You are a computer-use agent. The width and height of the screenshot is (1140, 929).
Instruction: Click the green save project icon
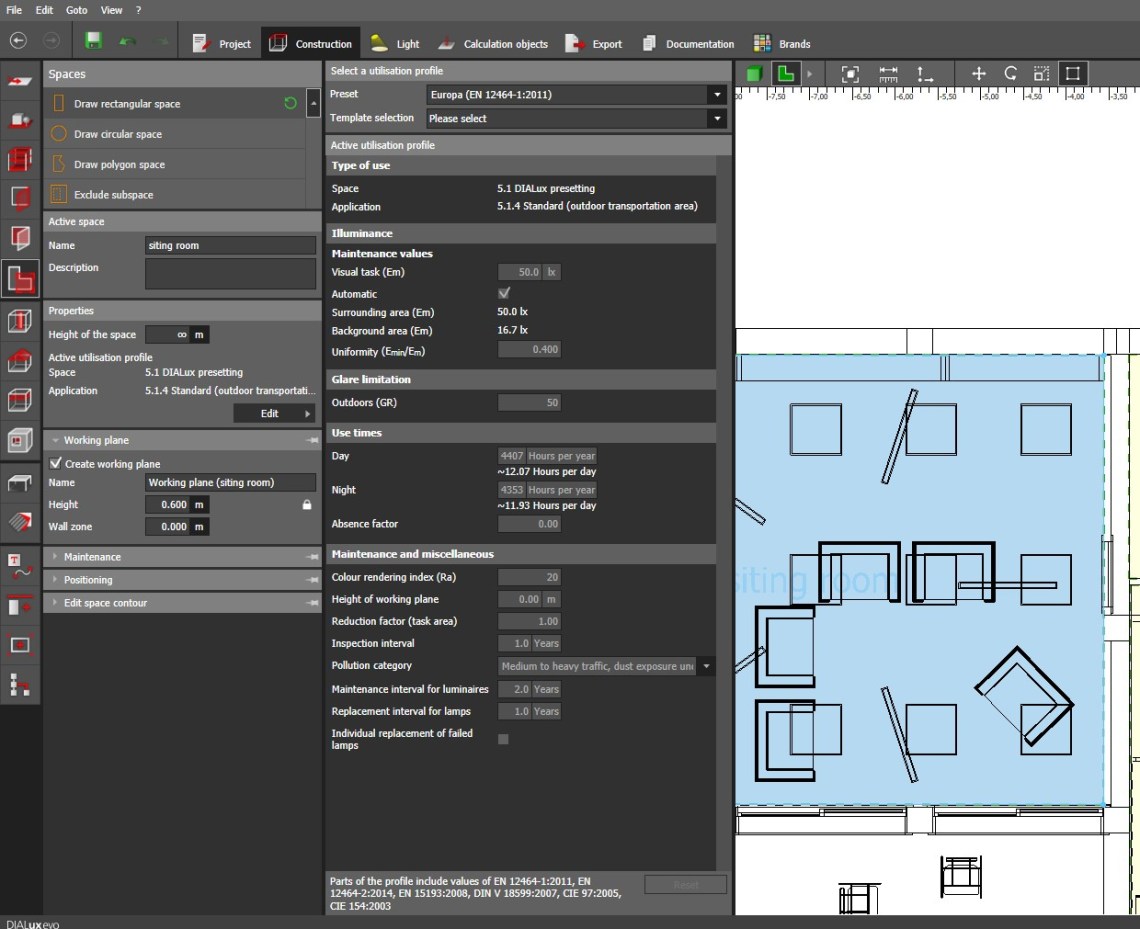93,42
